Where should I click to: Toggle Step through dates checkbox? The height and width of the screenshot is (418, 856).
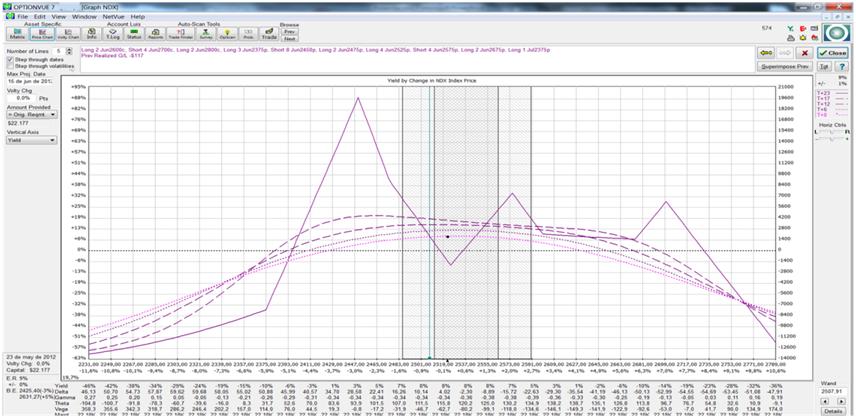pos(10,59)
